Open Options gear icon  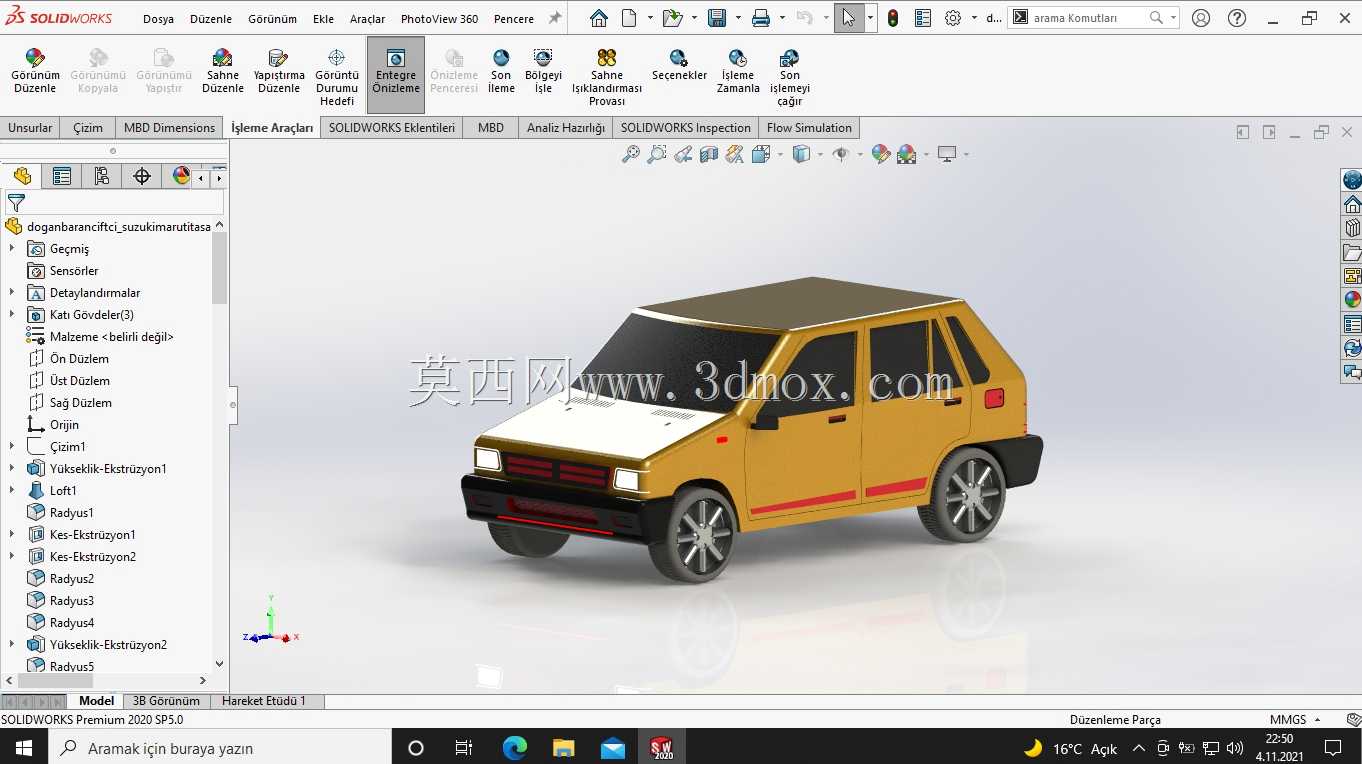pos(953,18)
